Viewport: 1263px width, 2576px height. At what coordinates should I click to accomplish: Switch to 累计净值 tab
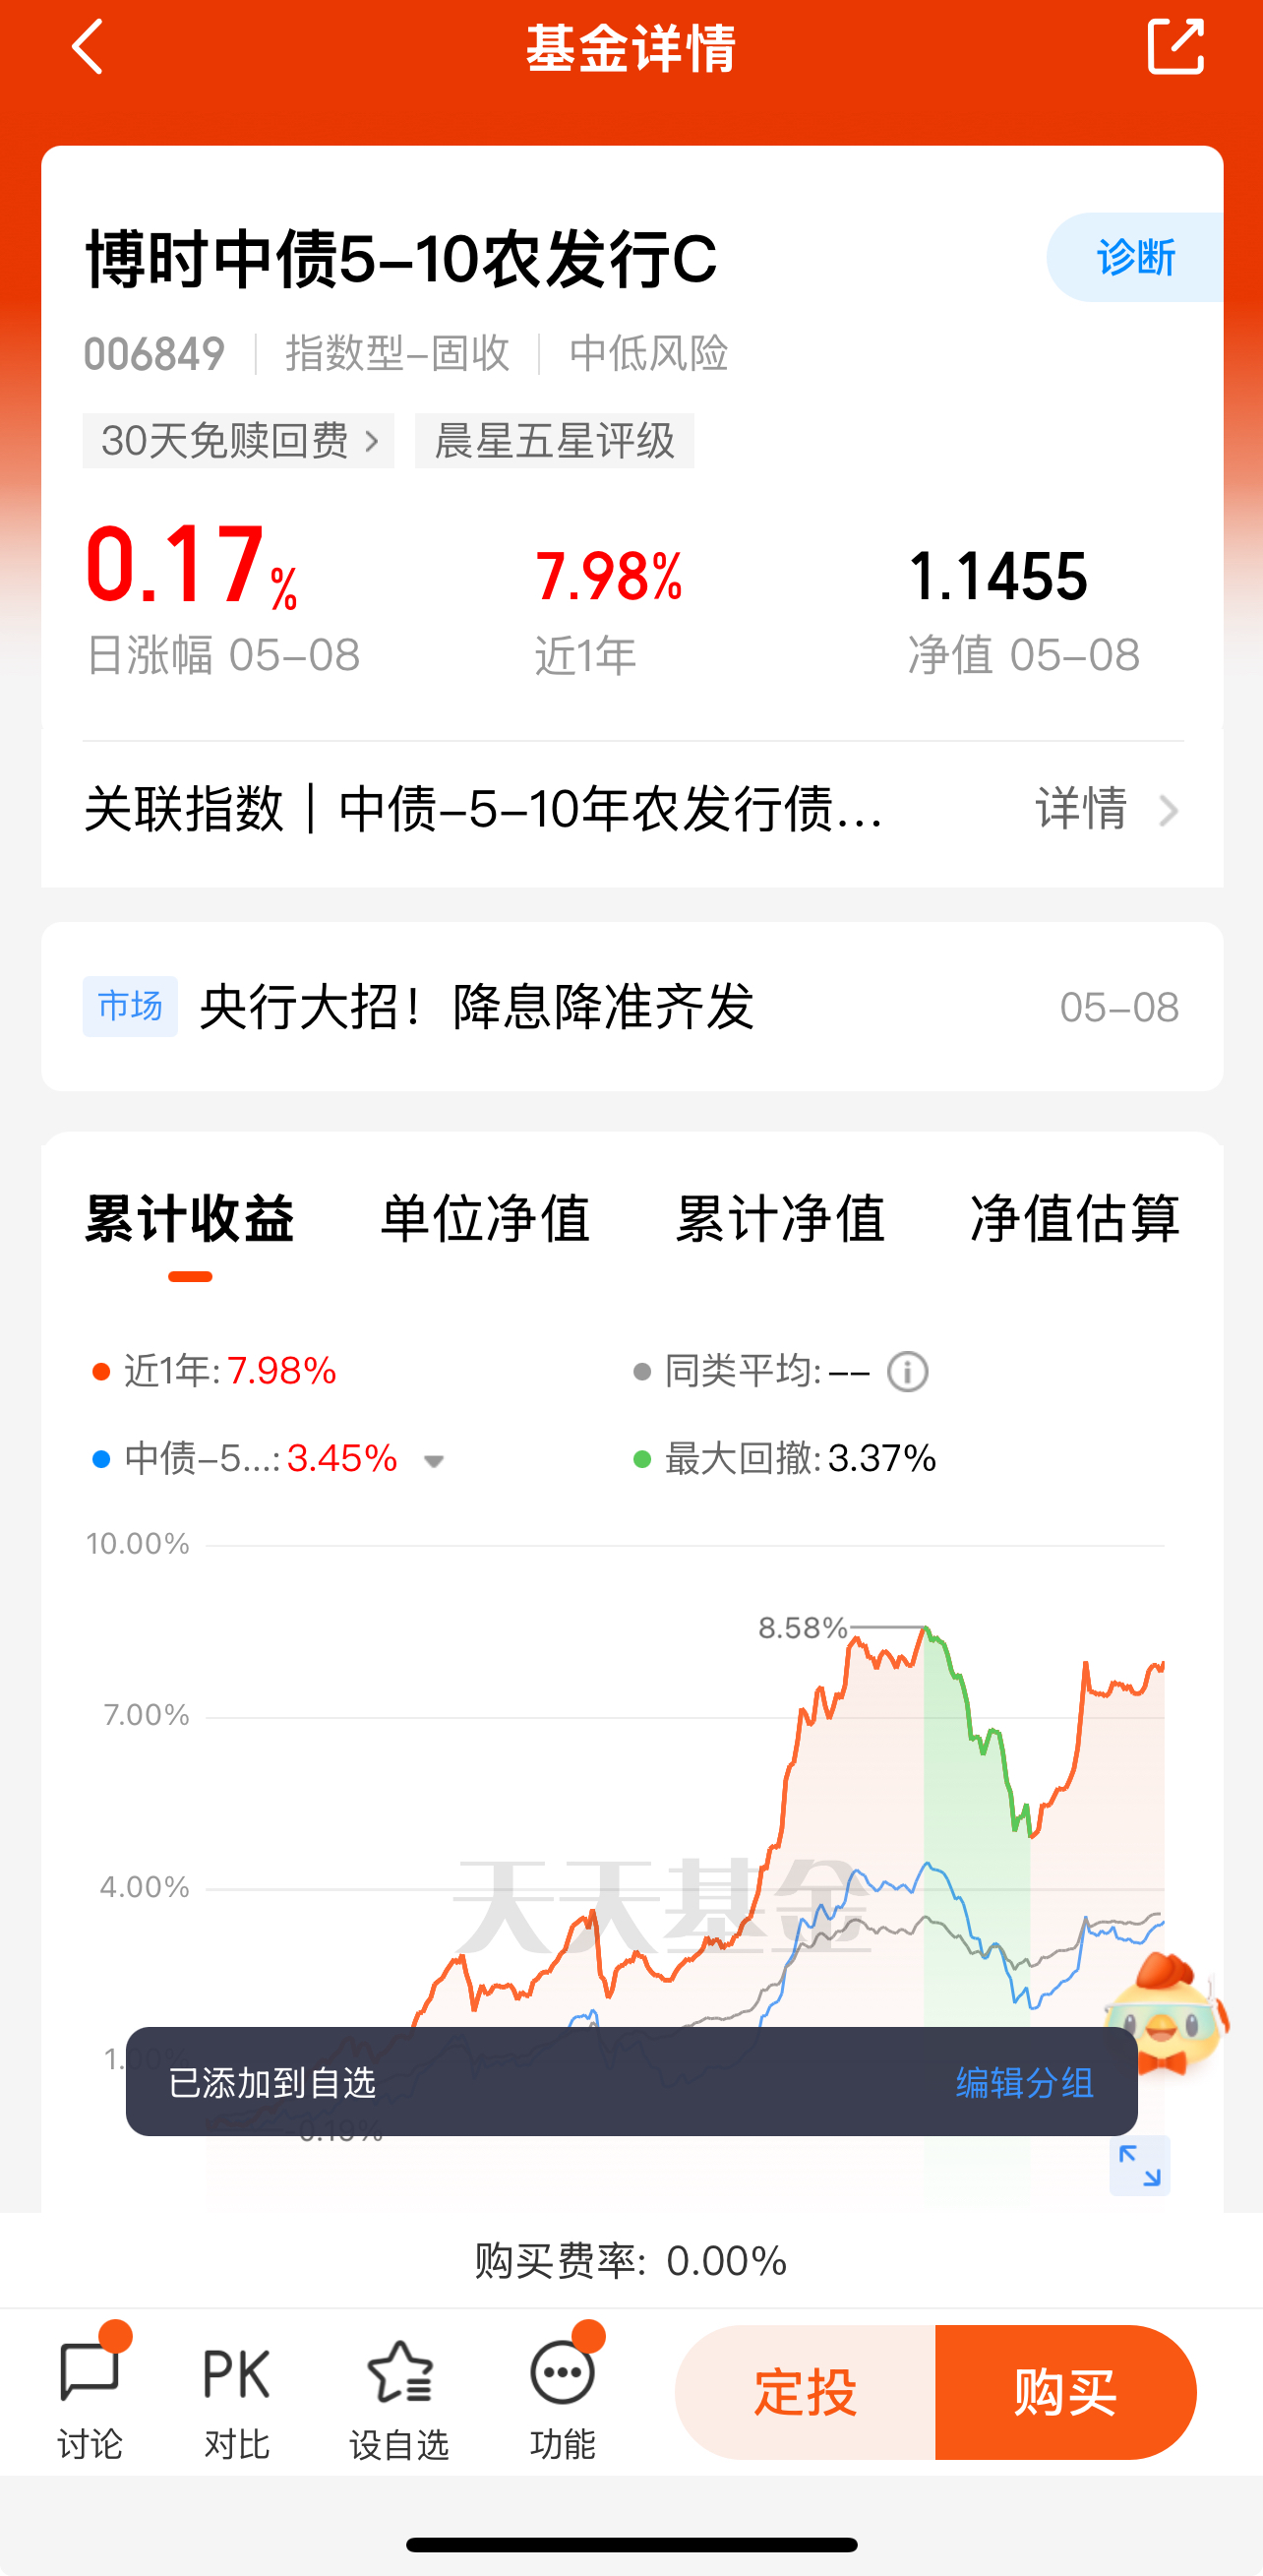click(781, 1218)
